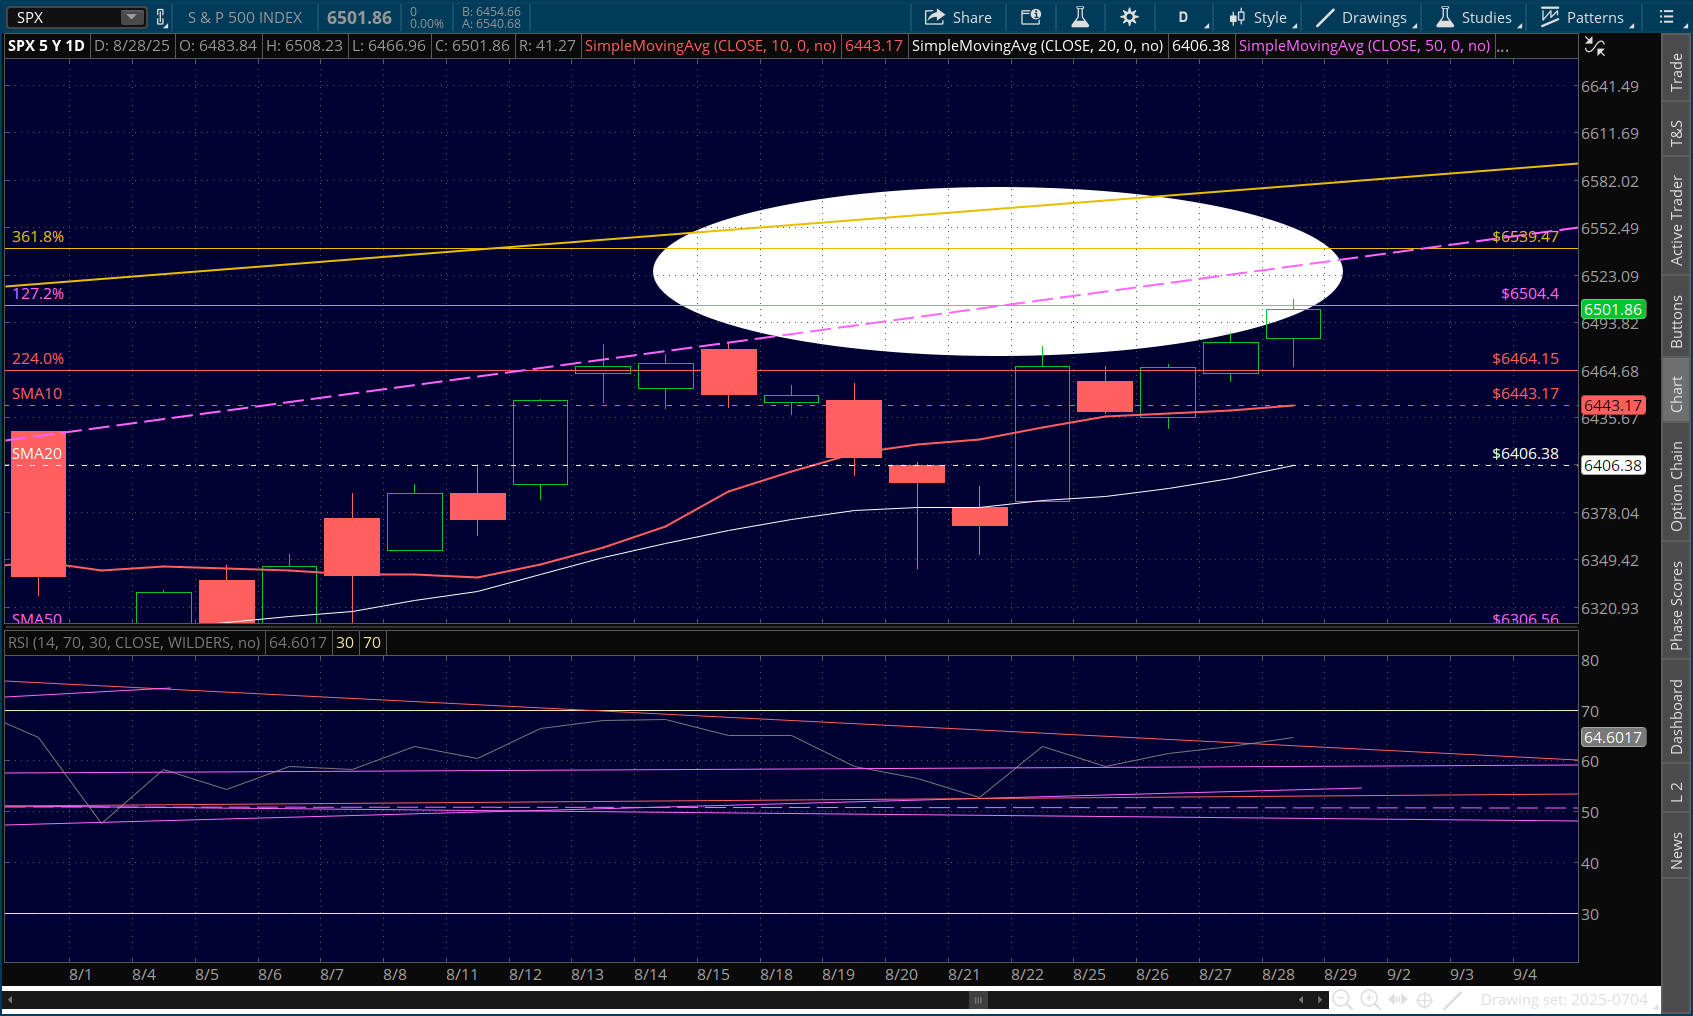Open the Style menu
1693x1016 pixels.
click(x=1260, y=17)
